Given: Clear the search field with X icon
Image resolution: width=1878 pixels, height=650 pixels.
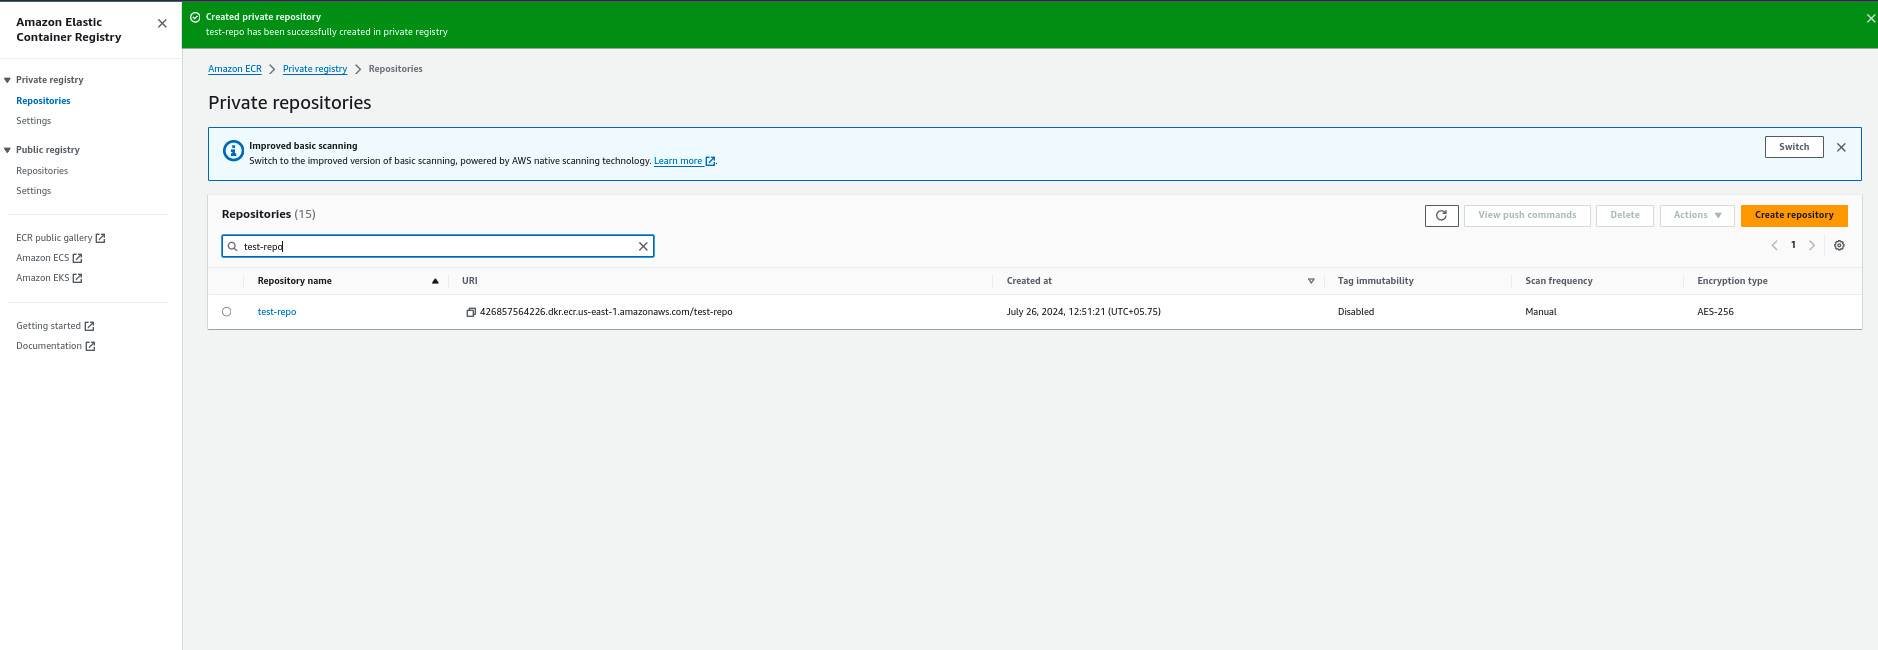Looking at the screenshot, I should pos(643,246).
